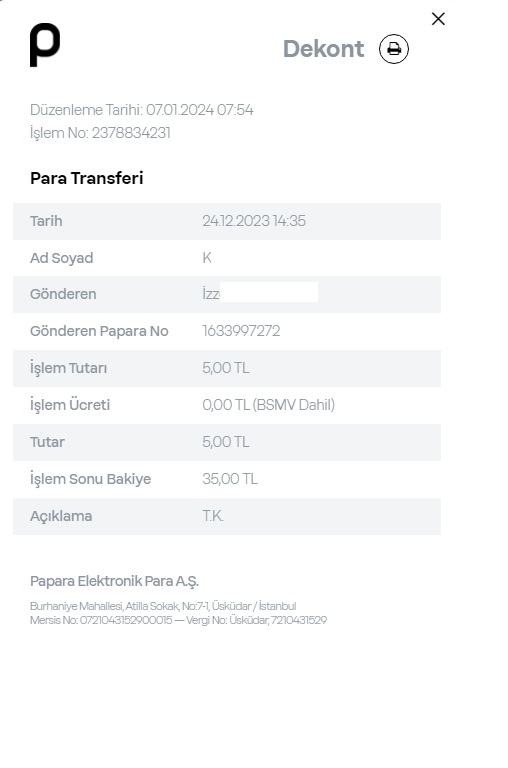This screenshot has height=768, width=508.
Task: Select the Tutar row amount
Action: 226,442
